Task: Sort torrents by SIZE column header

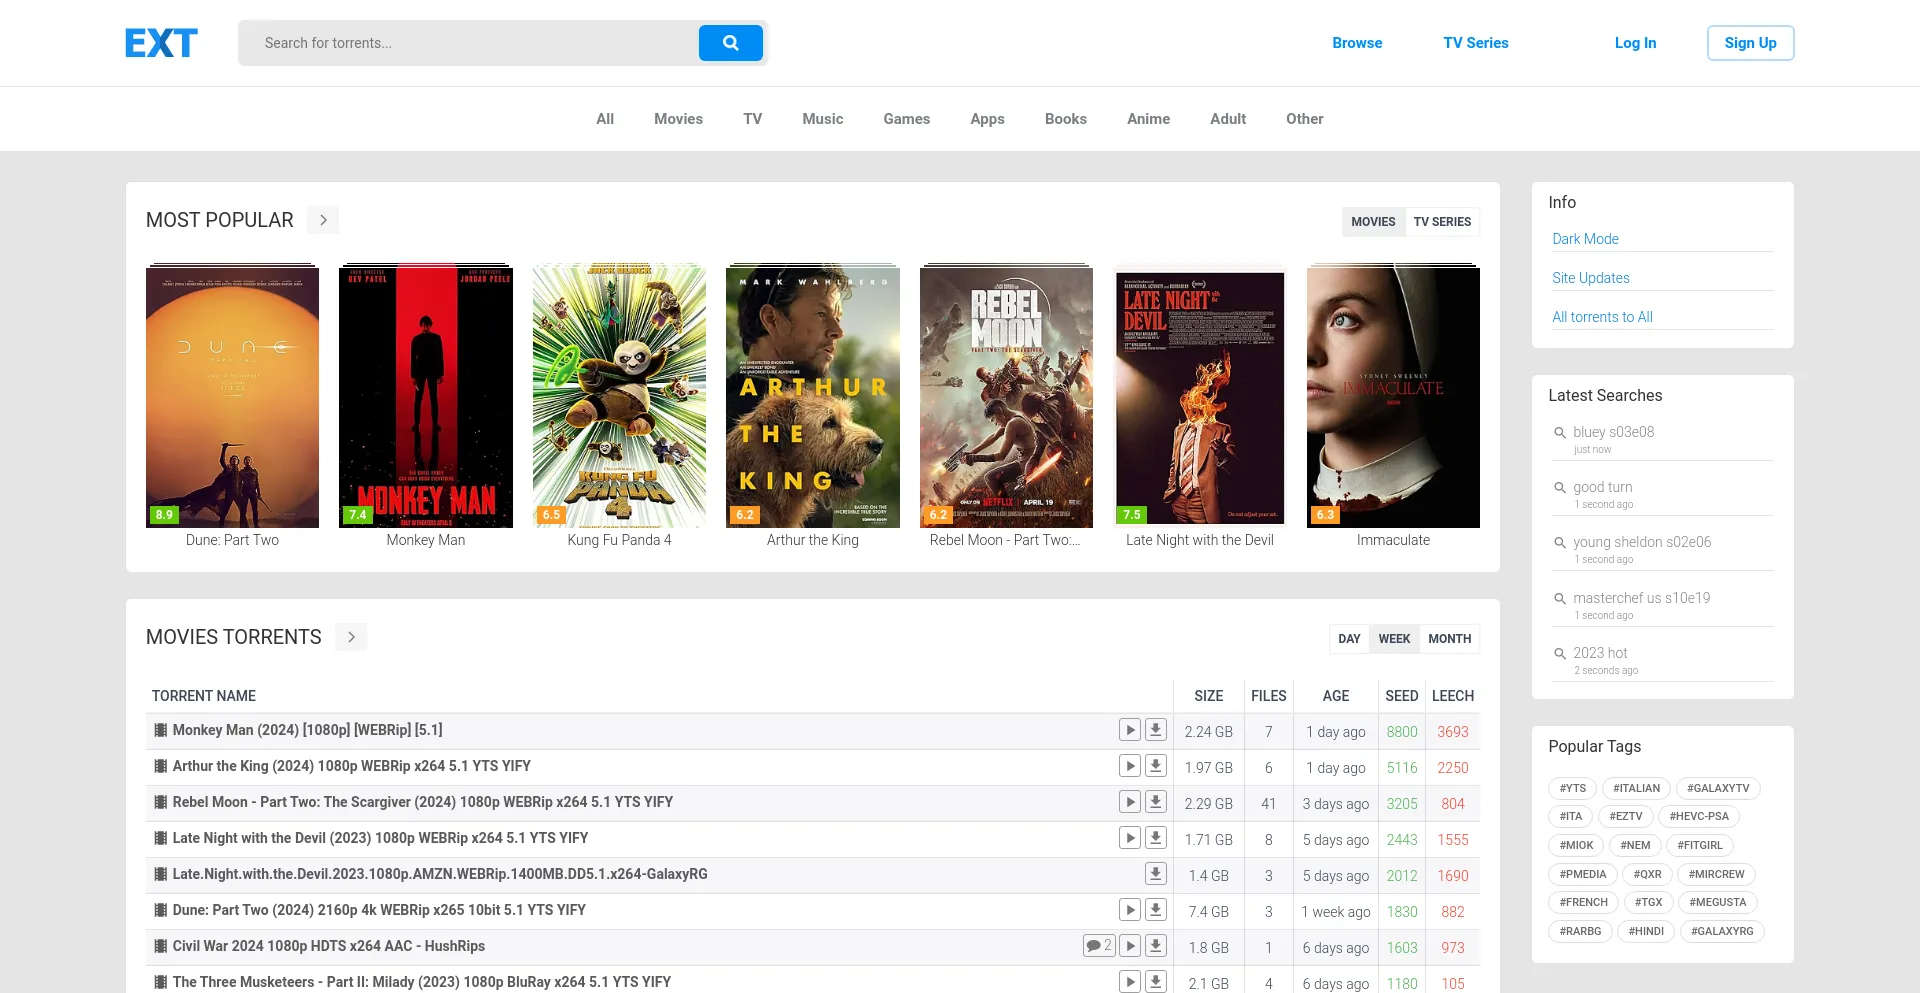Action: click(1208, 696)
